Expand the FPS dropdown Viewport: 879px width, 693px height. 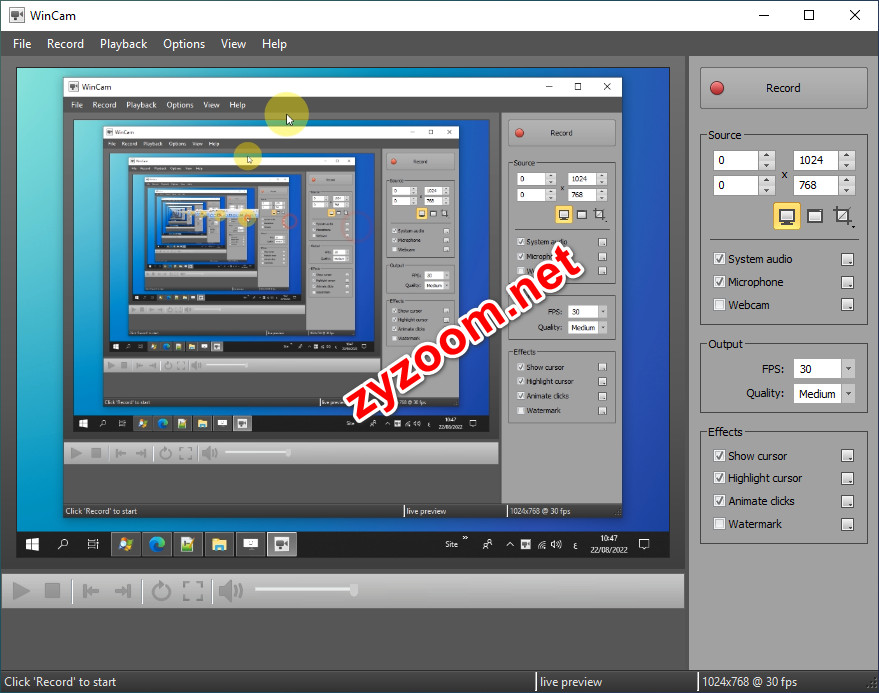pos(848,369)
